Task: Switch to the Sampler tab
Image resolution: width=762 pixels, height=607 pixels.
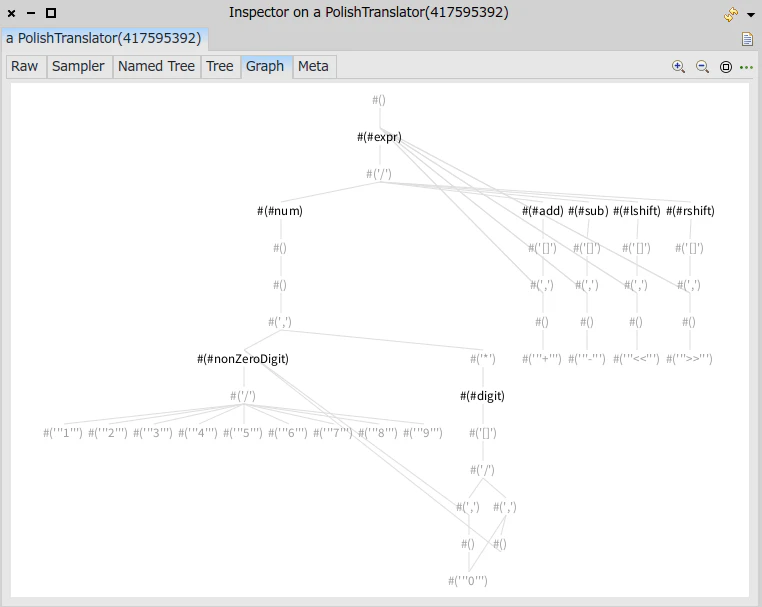Action: (78, 66)
